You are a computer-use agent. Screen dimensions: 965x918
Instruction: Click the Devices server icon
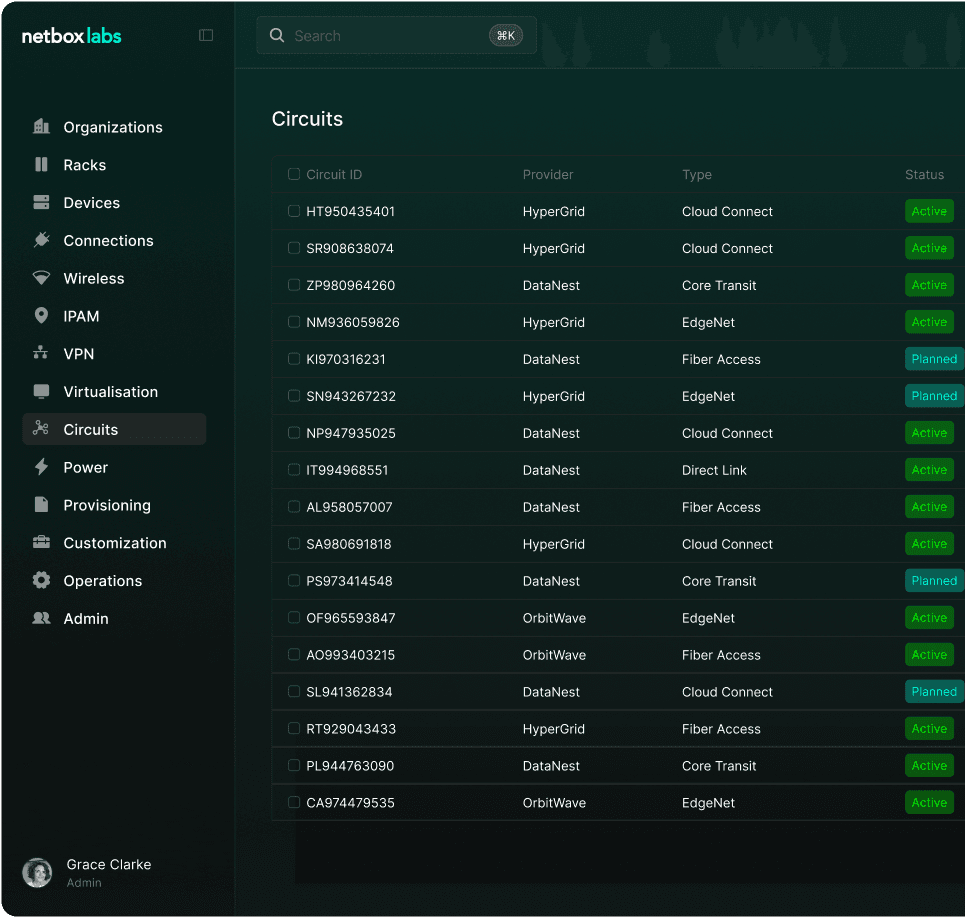[41, 203]
